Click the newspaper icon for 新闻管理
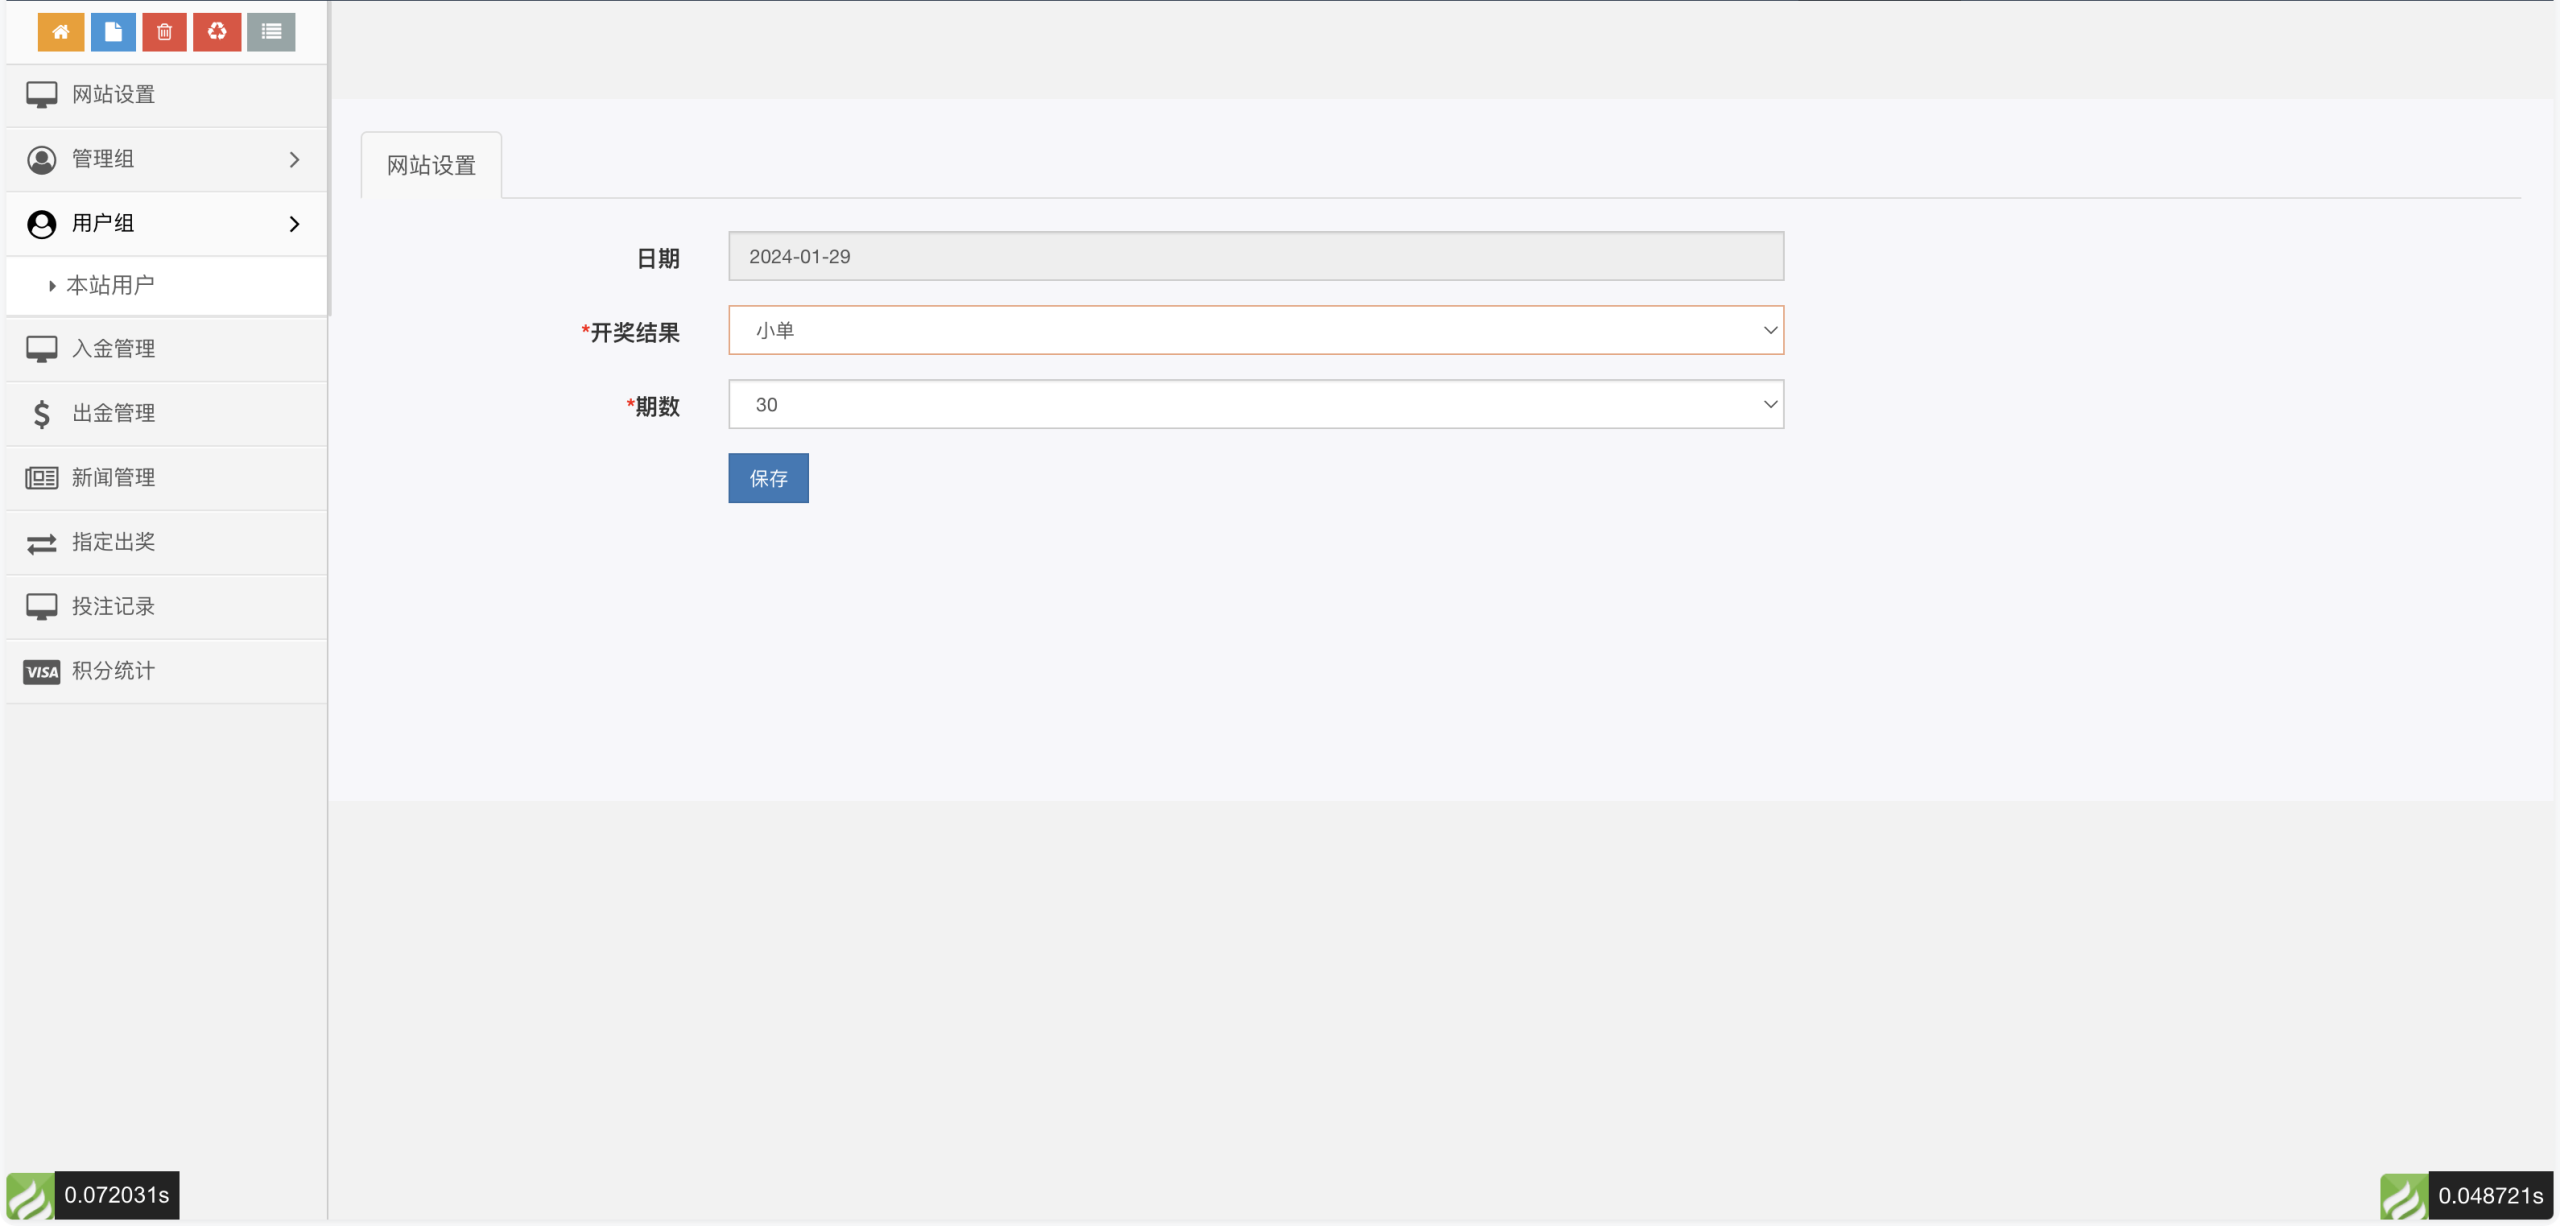The height and width of the screenshot is (1226, 2560). pyautogui.click(x=41, y=478)
